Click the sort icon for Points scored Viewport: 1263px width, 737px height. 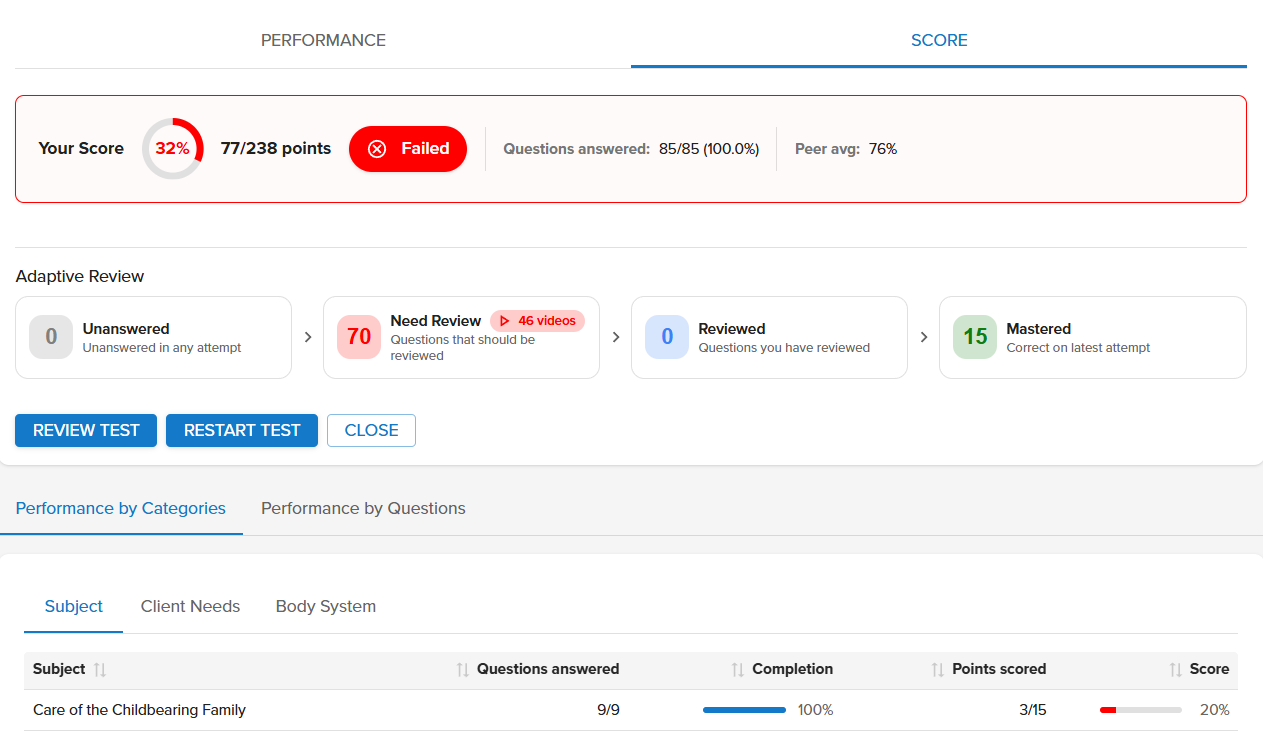click(x=938, y=669)
